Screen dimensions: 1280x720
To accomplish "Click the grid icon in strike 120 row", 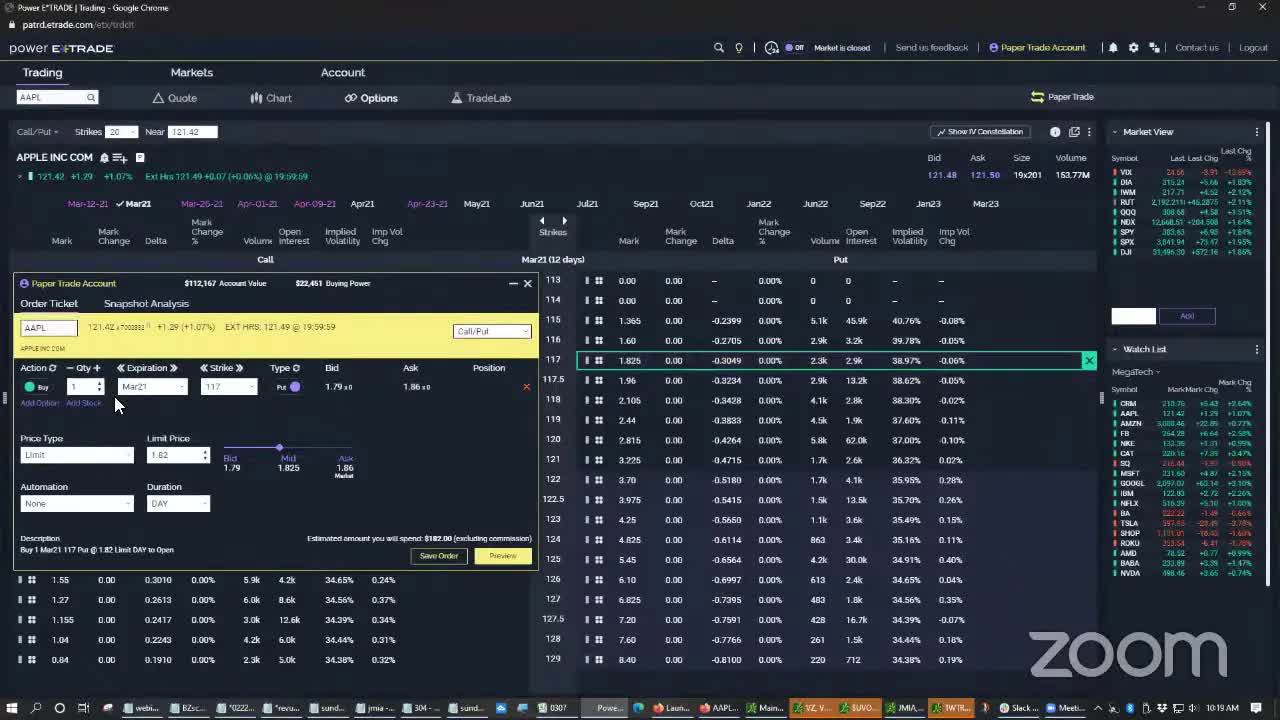I will coord(599,440).
